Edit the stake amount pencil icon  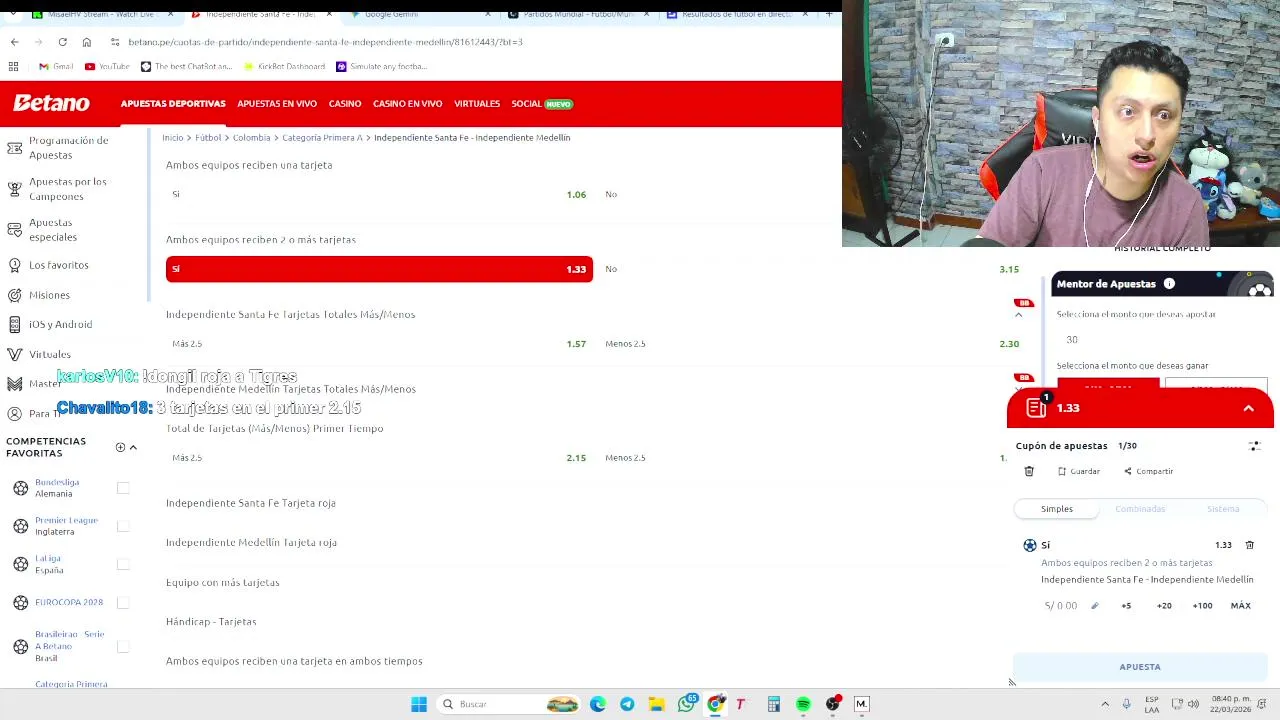point(1094,605)
